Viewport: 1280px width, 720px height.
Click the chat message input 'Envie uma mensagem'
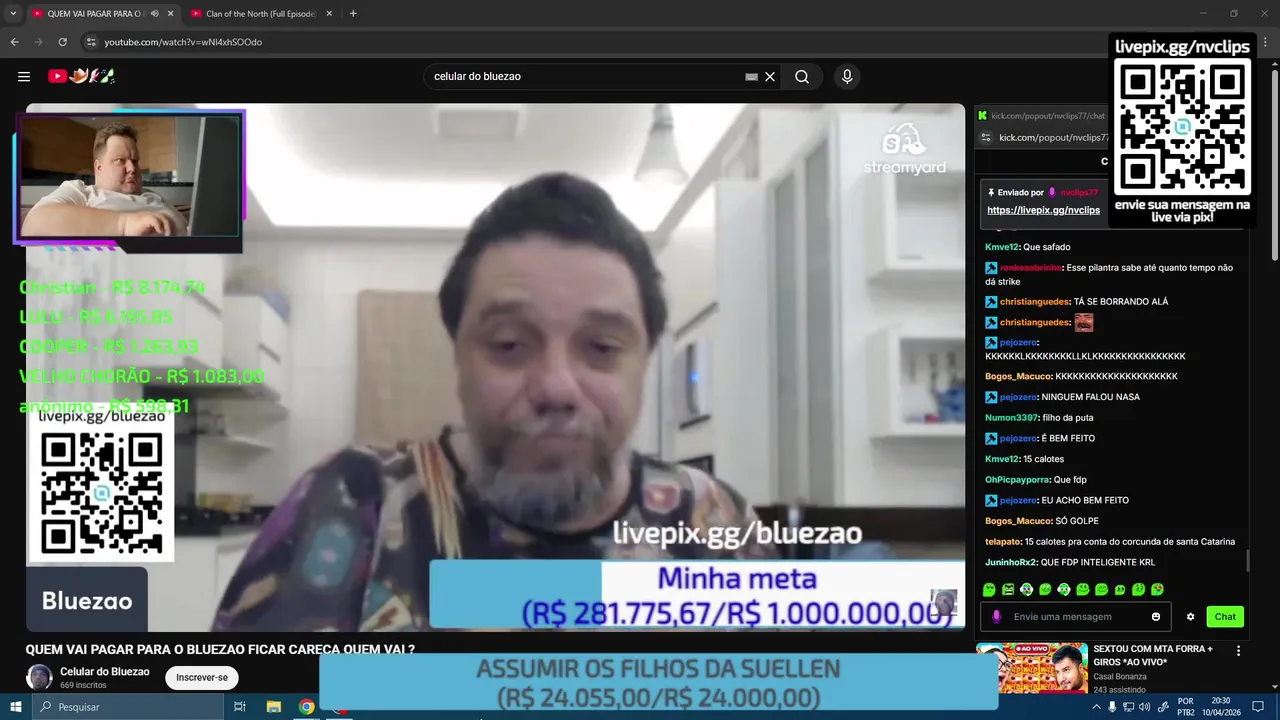coord(1076,617)
